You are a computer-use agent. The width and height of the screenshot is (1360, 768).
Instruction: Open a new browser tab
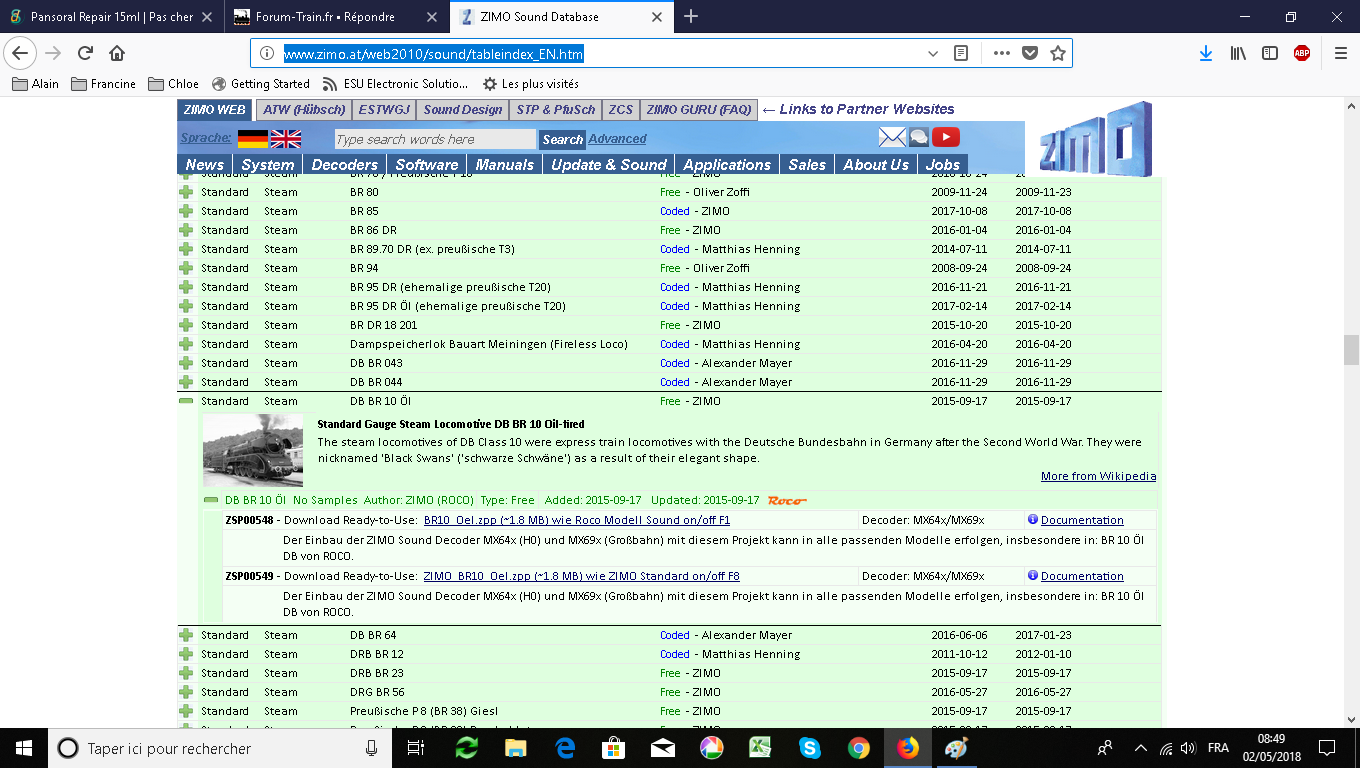691,16
